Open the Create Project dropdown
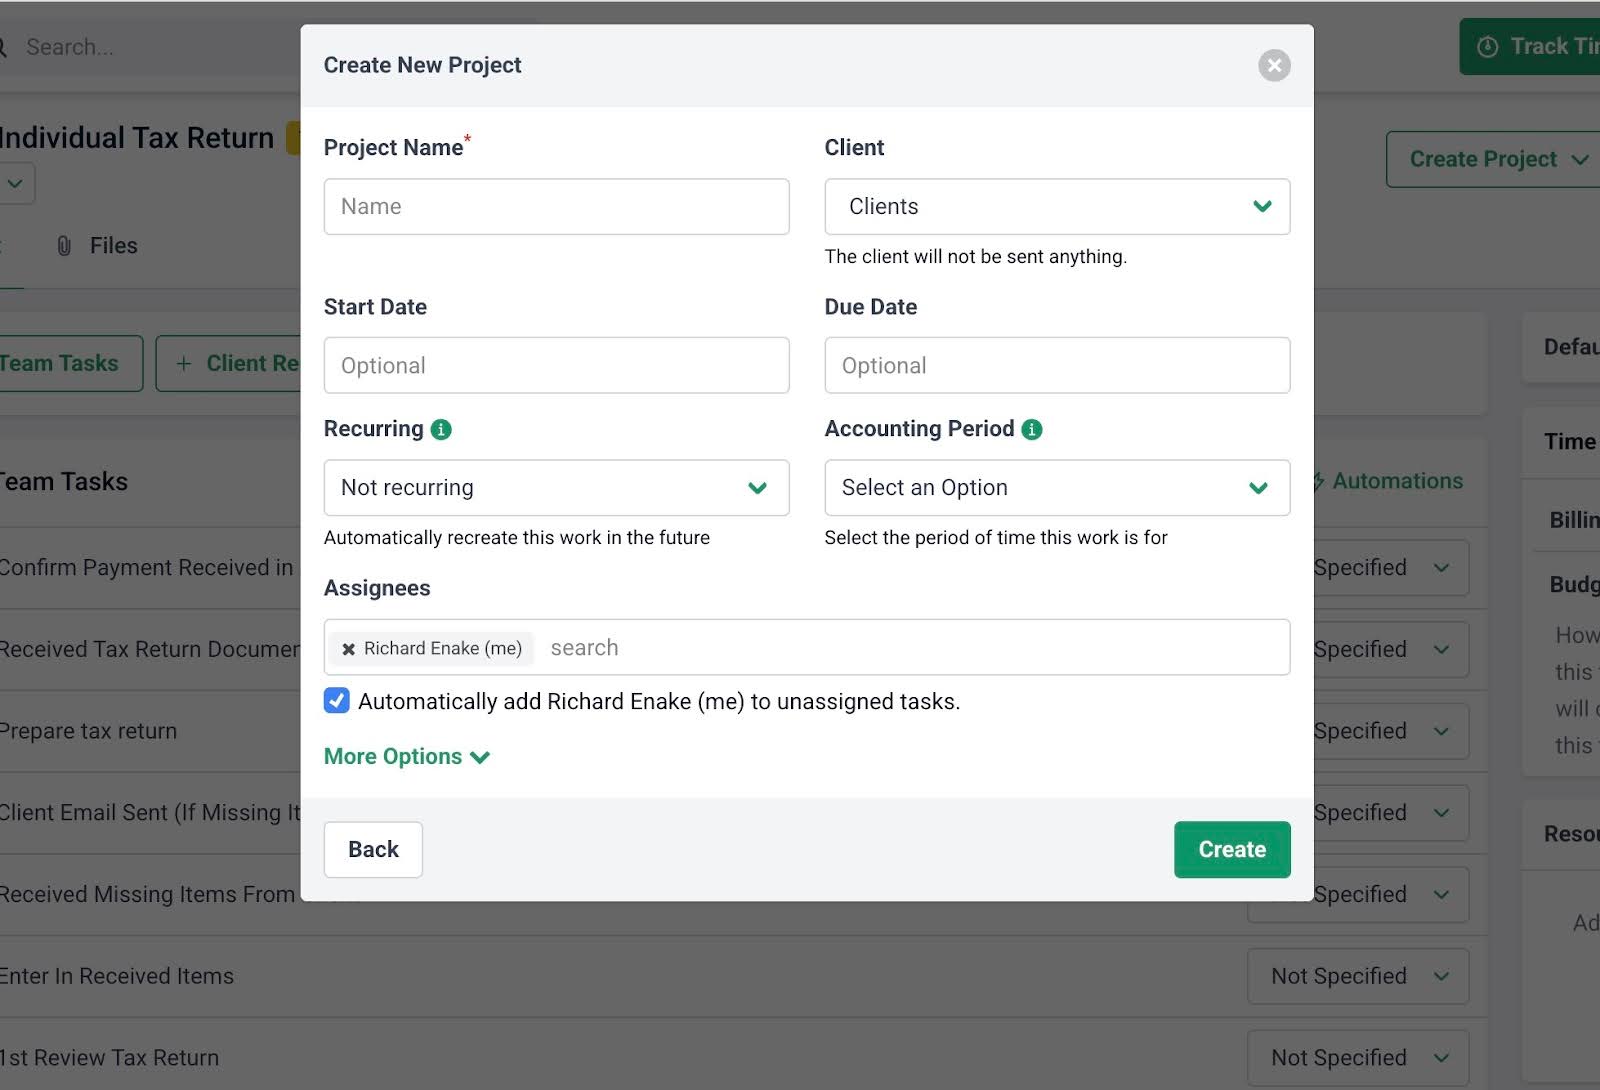Viewport: 1600px width, 1090px height. click(x=1491, y=158)
